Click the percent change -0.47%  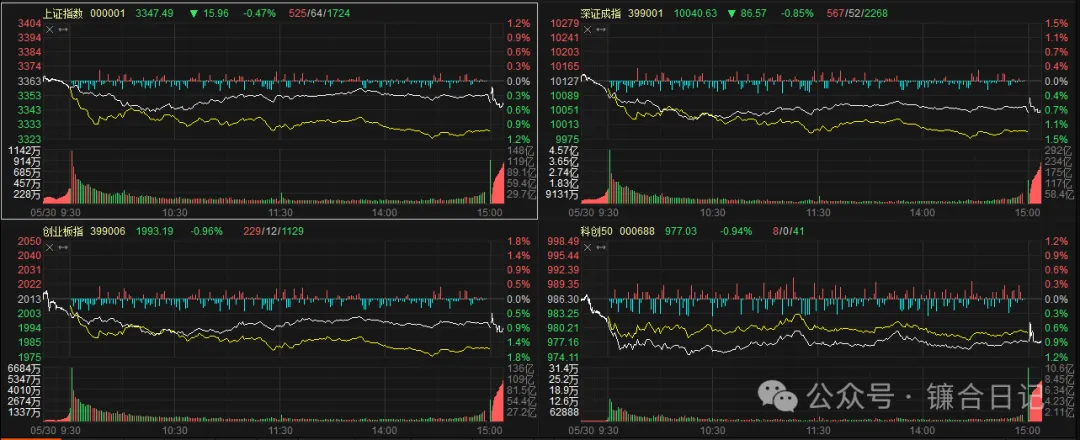262,12
